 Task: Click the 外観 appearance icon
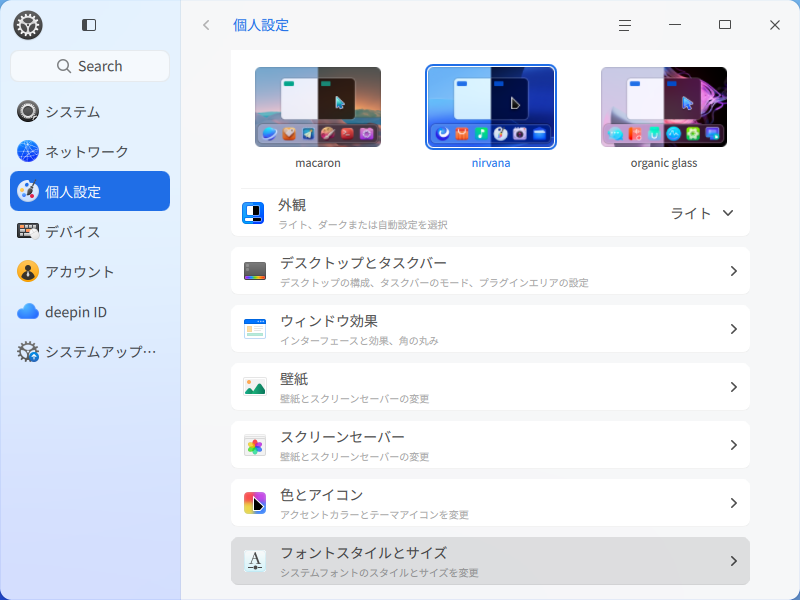click(x=253, y=213)
